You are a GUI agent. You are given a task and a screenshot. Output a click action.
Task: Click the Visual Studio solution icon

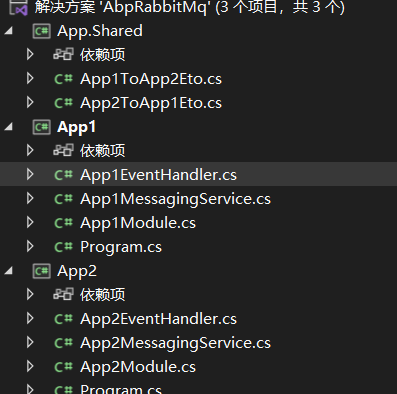(x=19, y=7)
